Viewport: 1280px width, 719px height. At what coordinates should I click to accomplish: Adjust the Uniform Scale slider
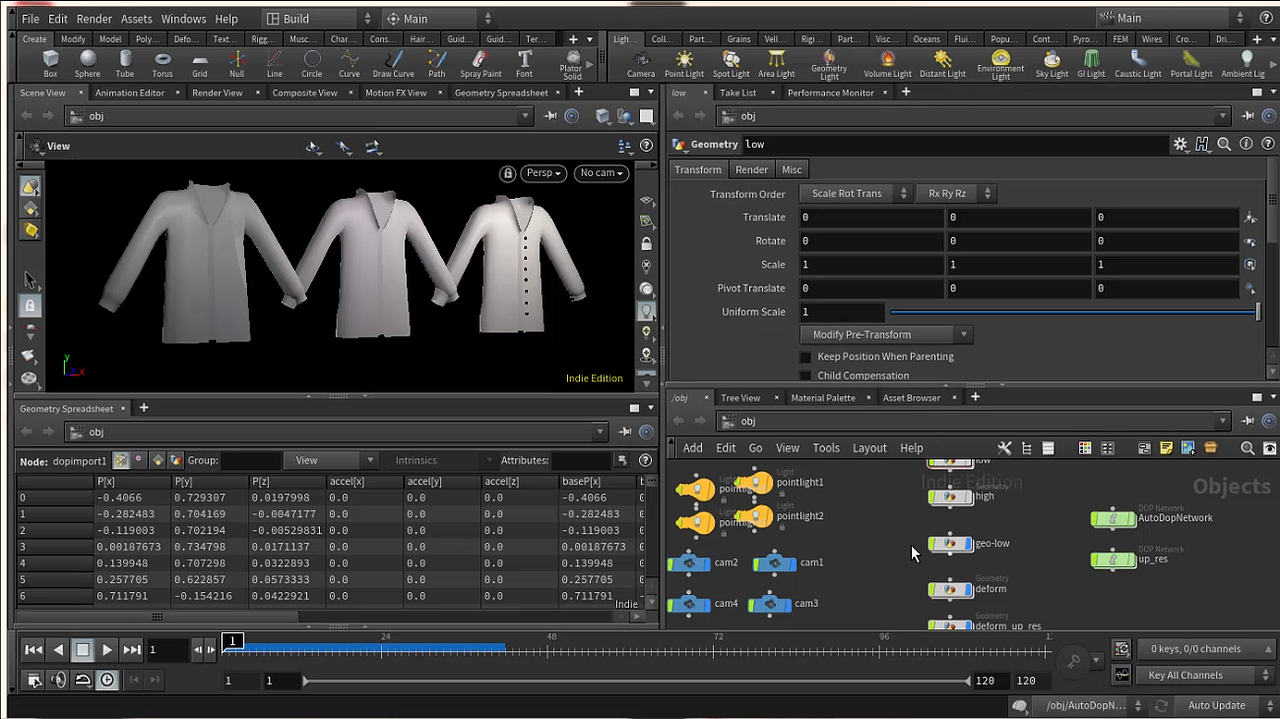[x=1074, y=312]
